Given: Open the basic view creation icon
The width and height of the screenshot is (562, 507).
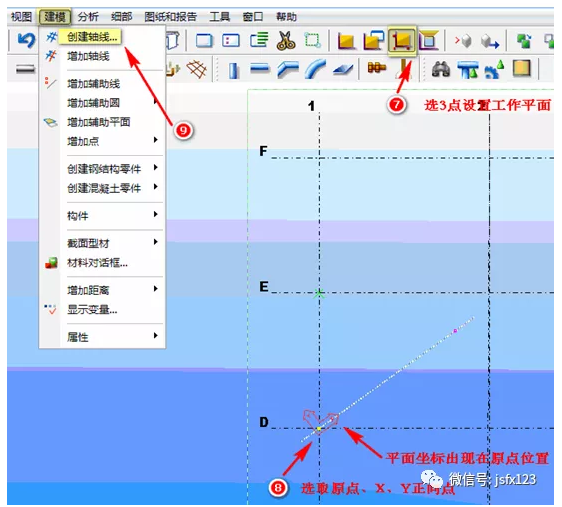Looking at the screenshot, I should click(204, 40).
